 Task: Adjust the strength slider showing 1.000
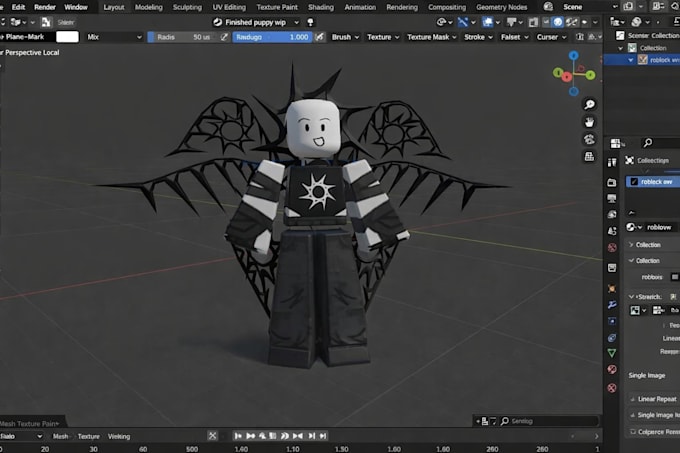point(272,37)
